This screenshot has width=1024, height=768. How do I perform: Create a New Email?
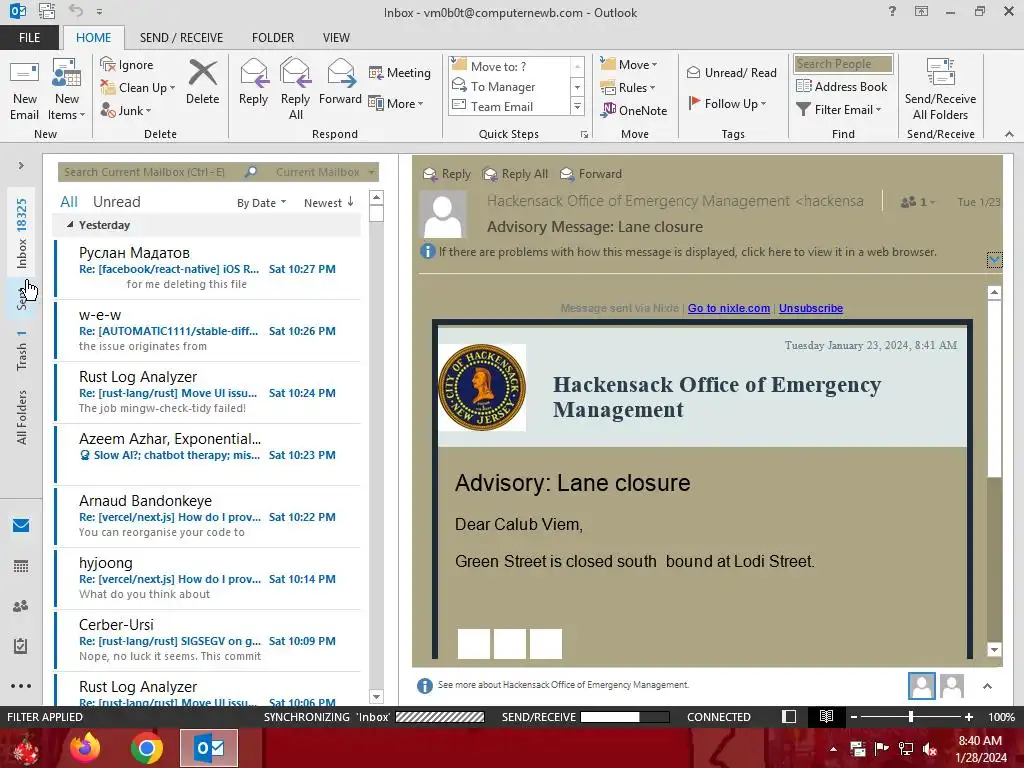(24, 90)
